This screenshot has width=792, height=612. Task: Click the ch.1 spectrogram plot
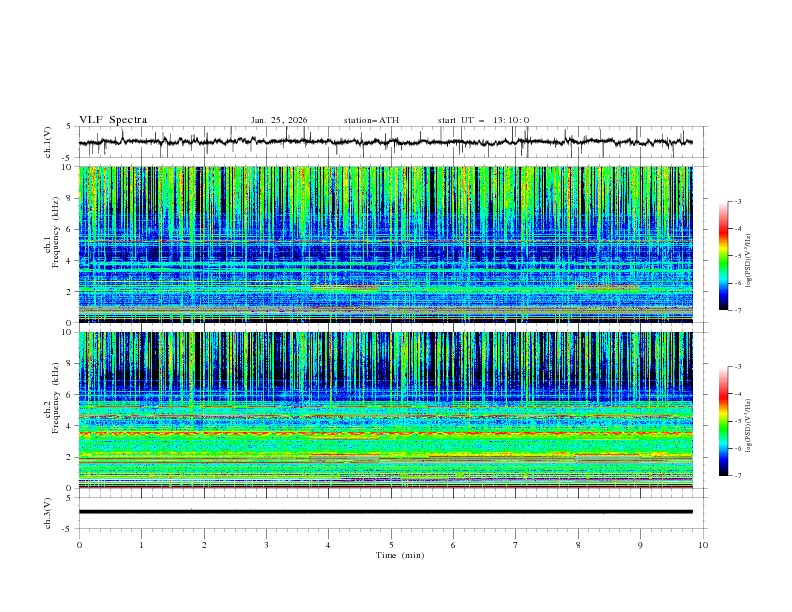(x=386, y=244)
